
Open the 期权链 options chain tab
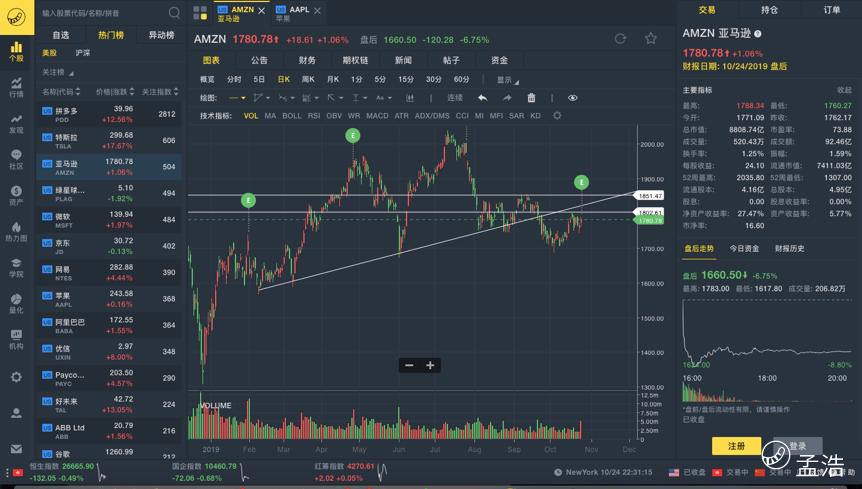(355, 60)
